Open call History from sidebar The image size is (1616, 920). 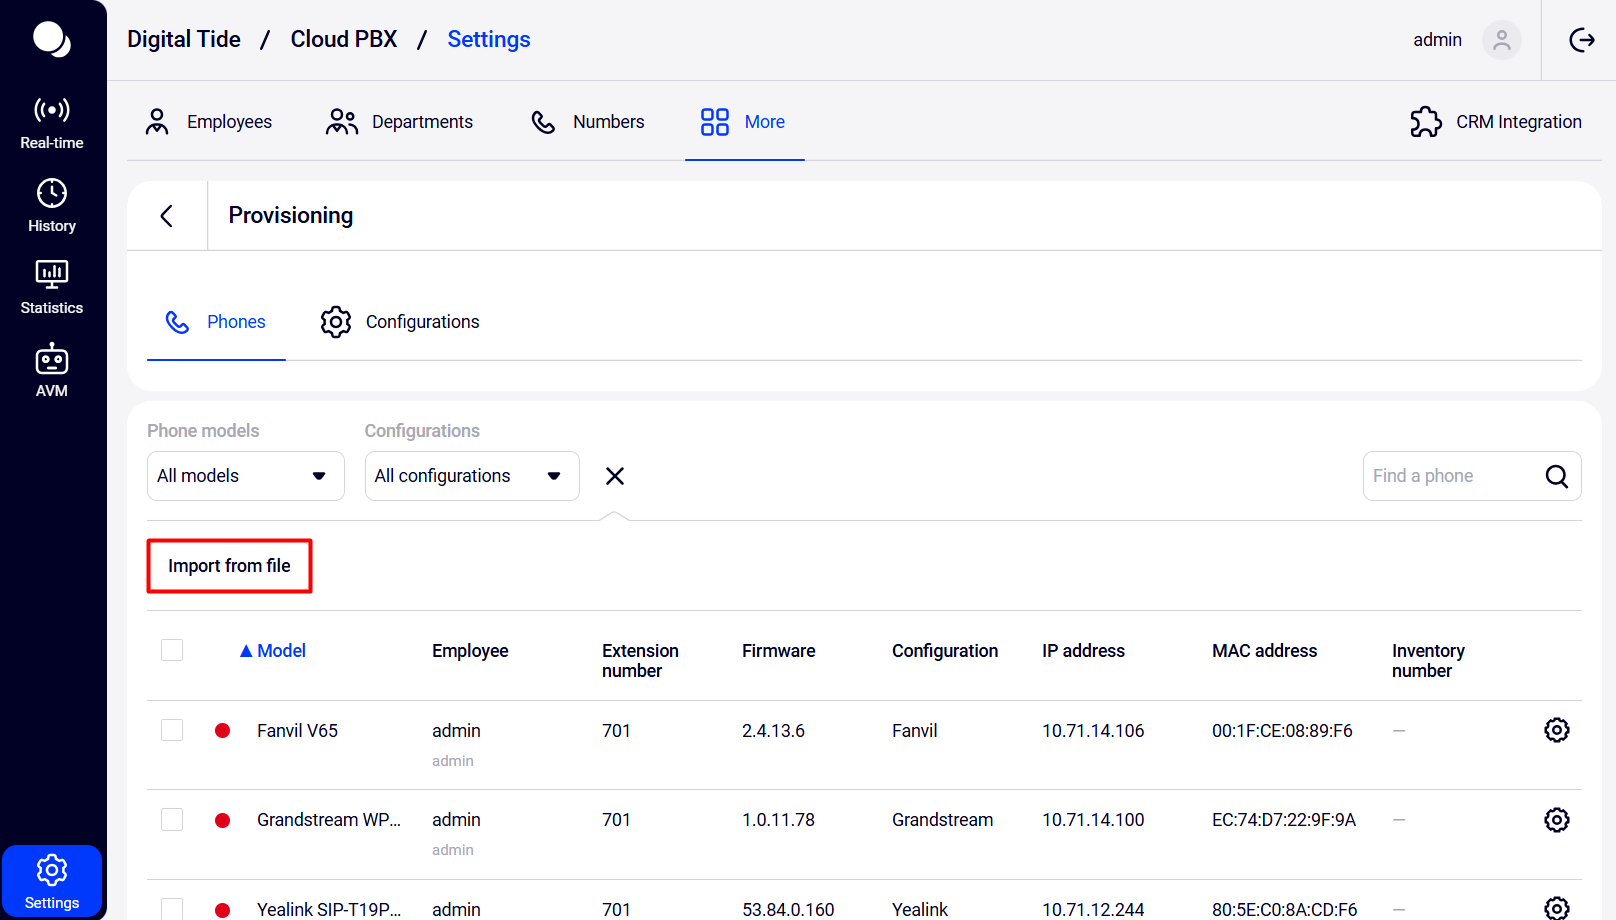pyautogui.click(x=52, y=205)
